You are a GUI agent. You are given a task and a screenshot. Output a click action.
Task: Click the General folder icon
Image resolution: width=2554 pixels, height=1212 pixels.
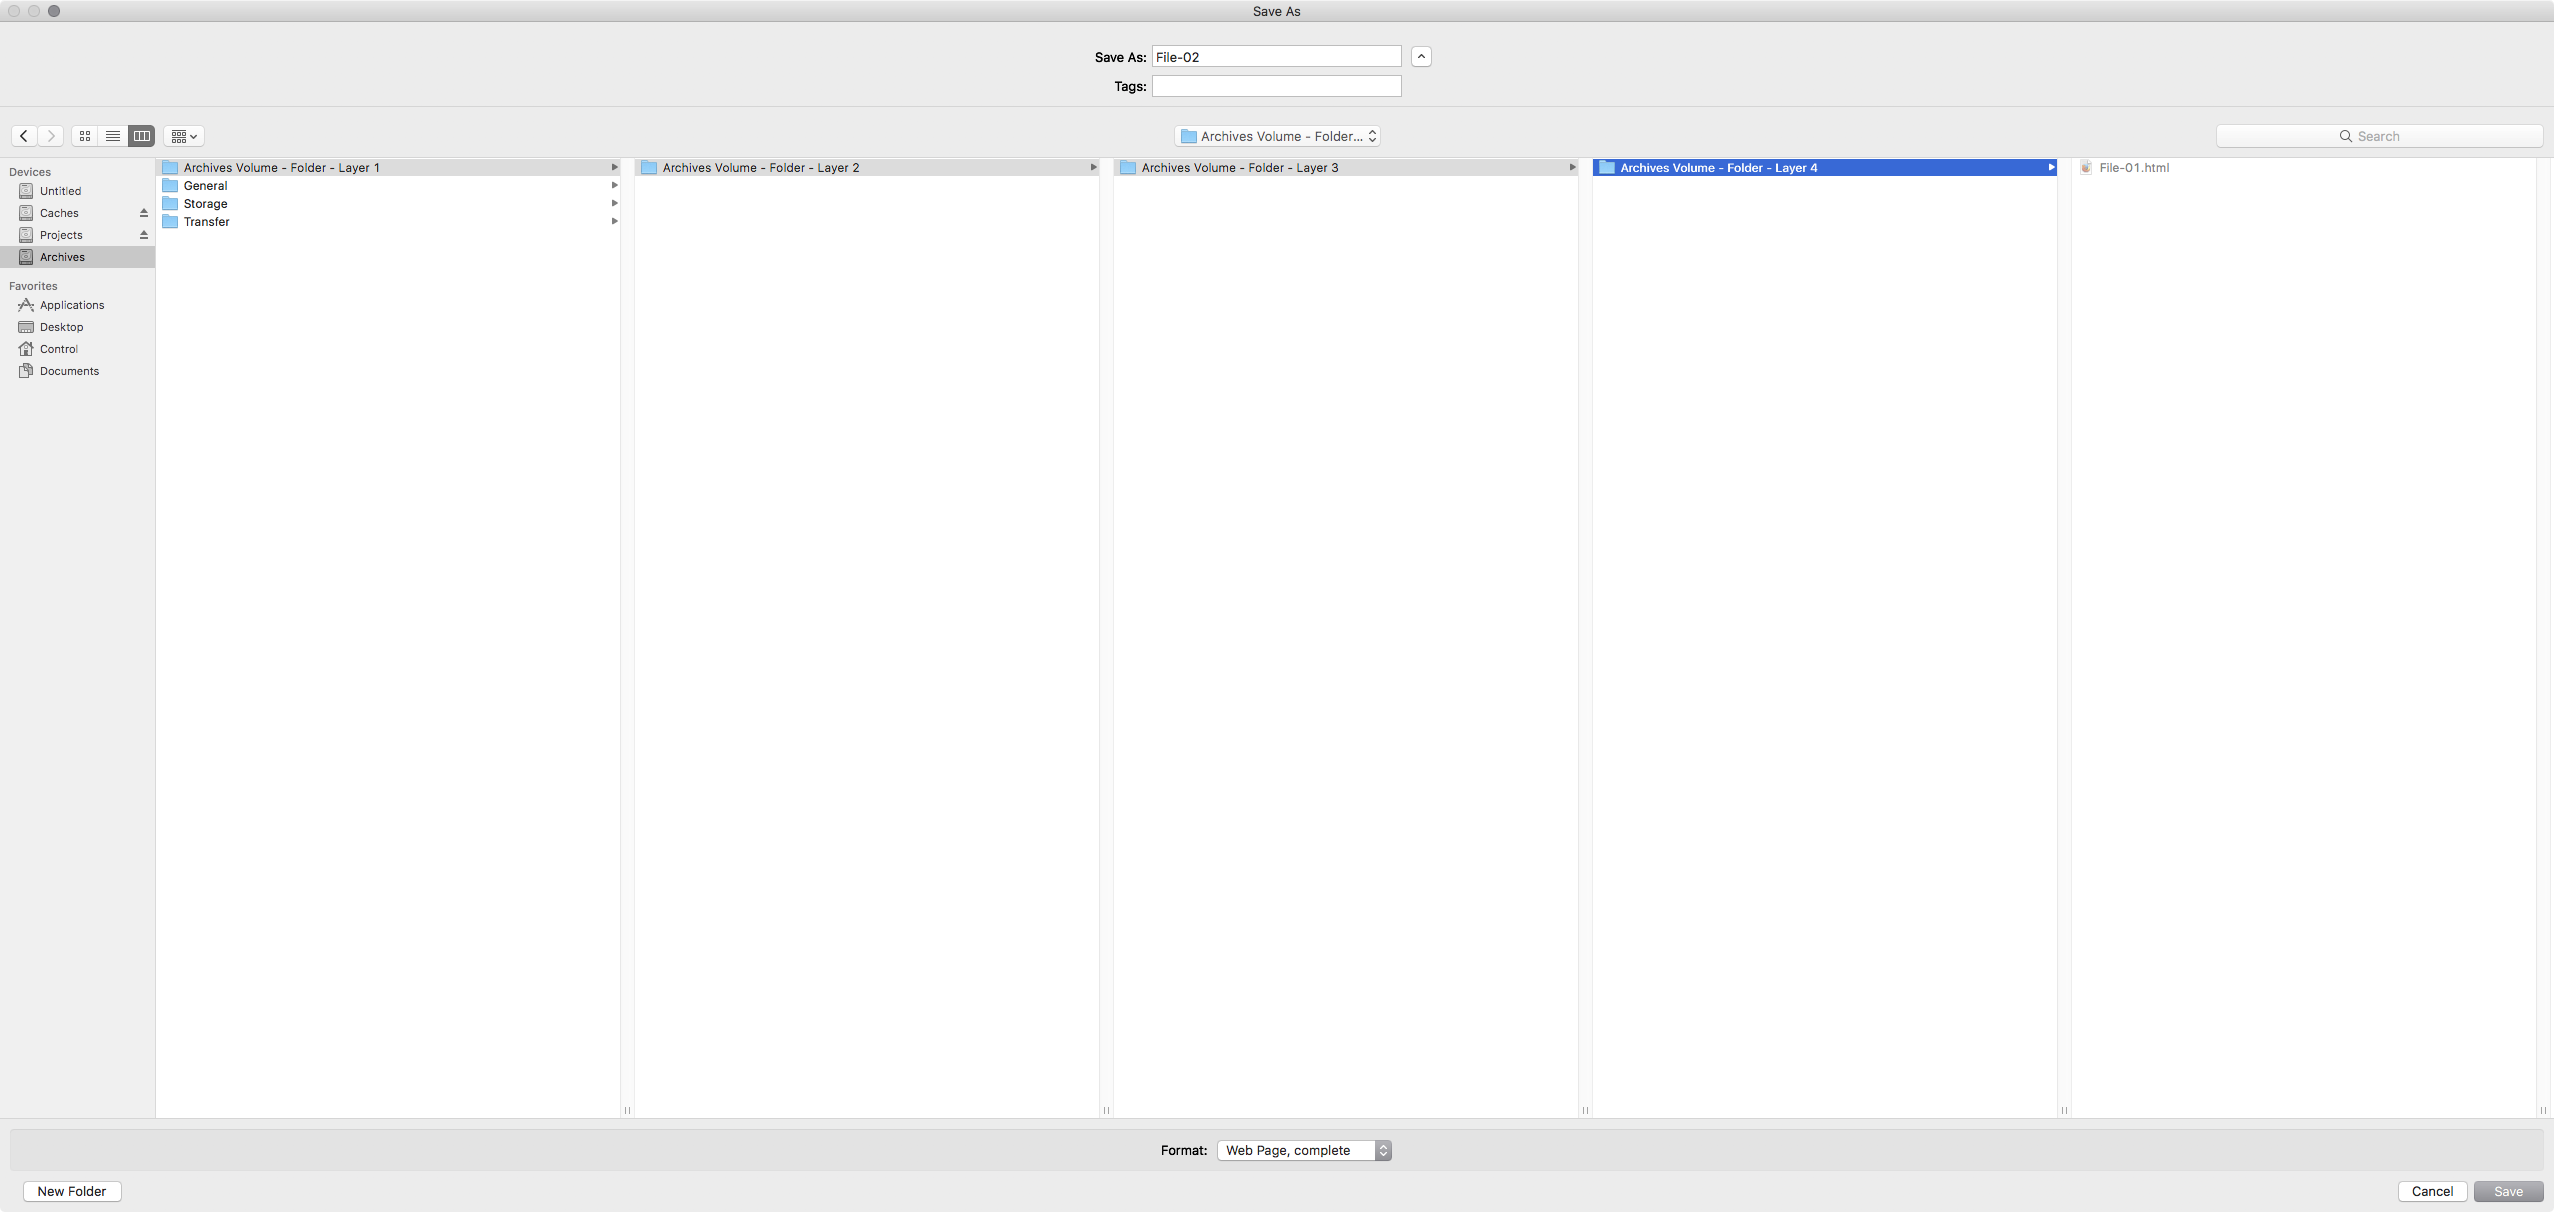pos(170,186)
